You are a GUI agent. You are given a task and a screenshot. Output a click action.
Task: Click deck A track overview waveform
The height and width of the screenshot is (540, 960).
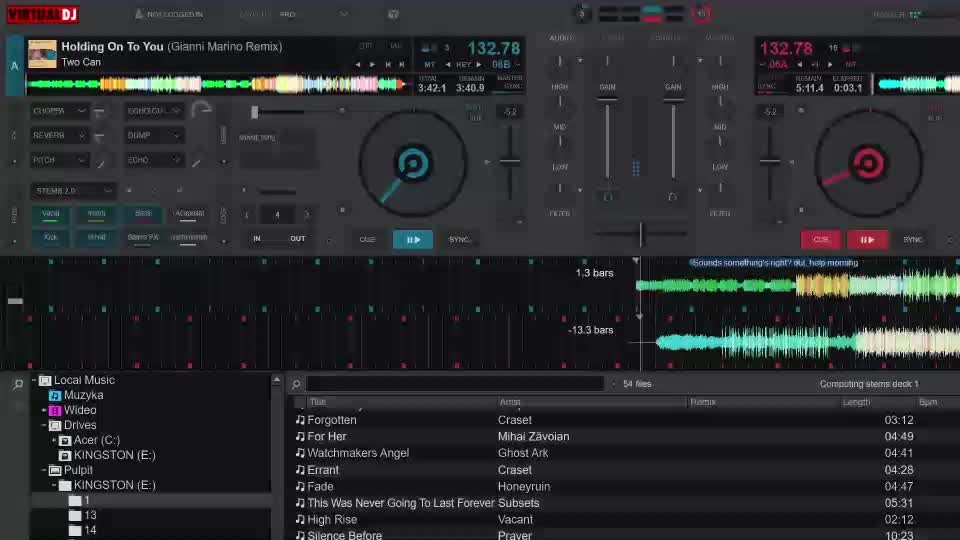tap(217, 84)
